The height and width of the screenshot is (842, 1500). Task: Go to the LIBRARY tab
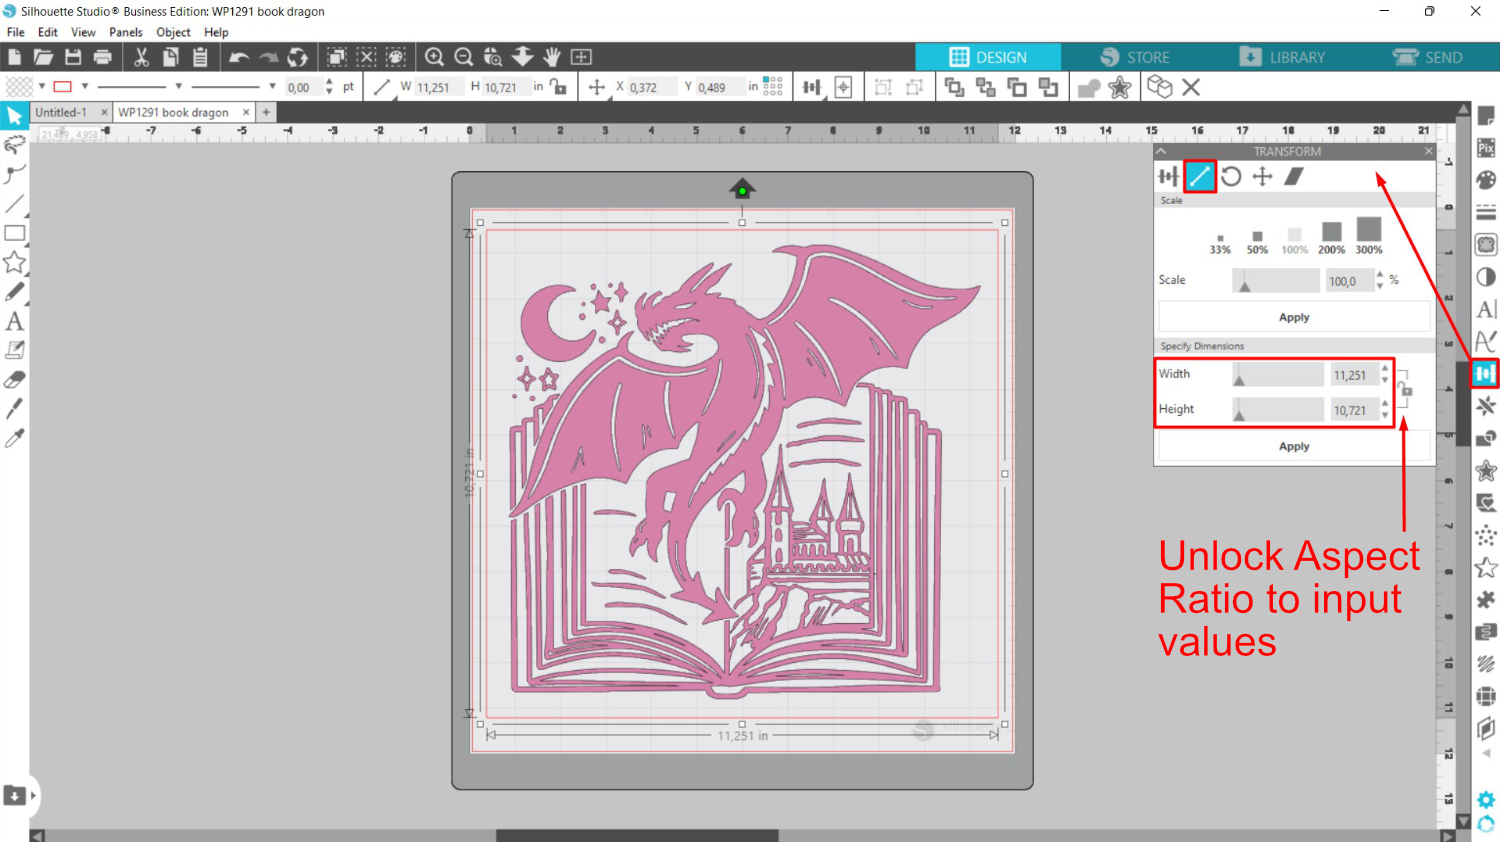click(x=1282, y=57)
